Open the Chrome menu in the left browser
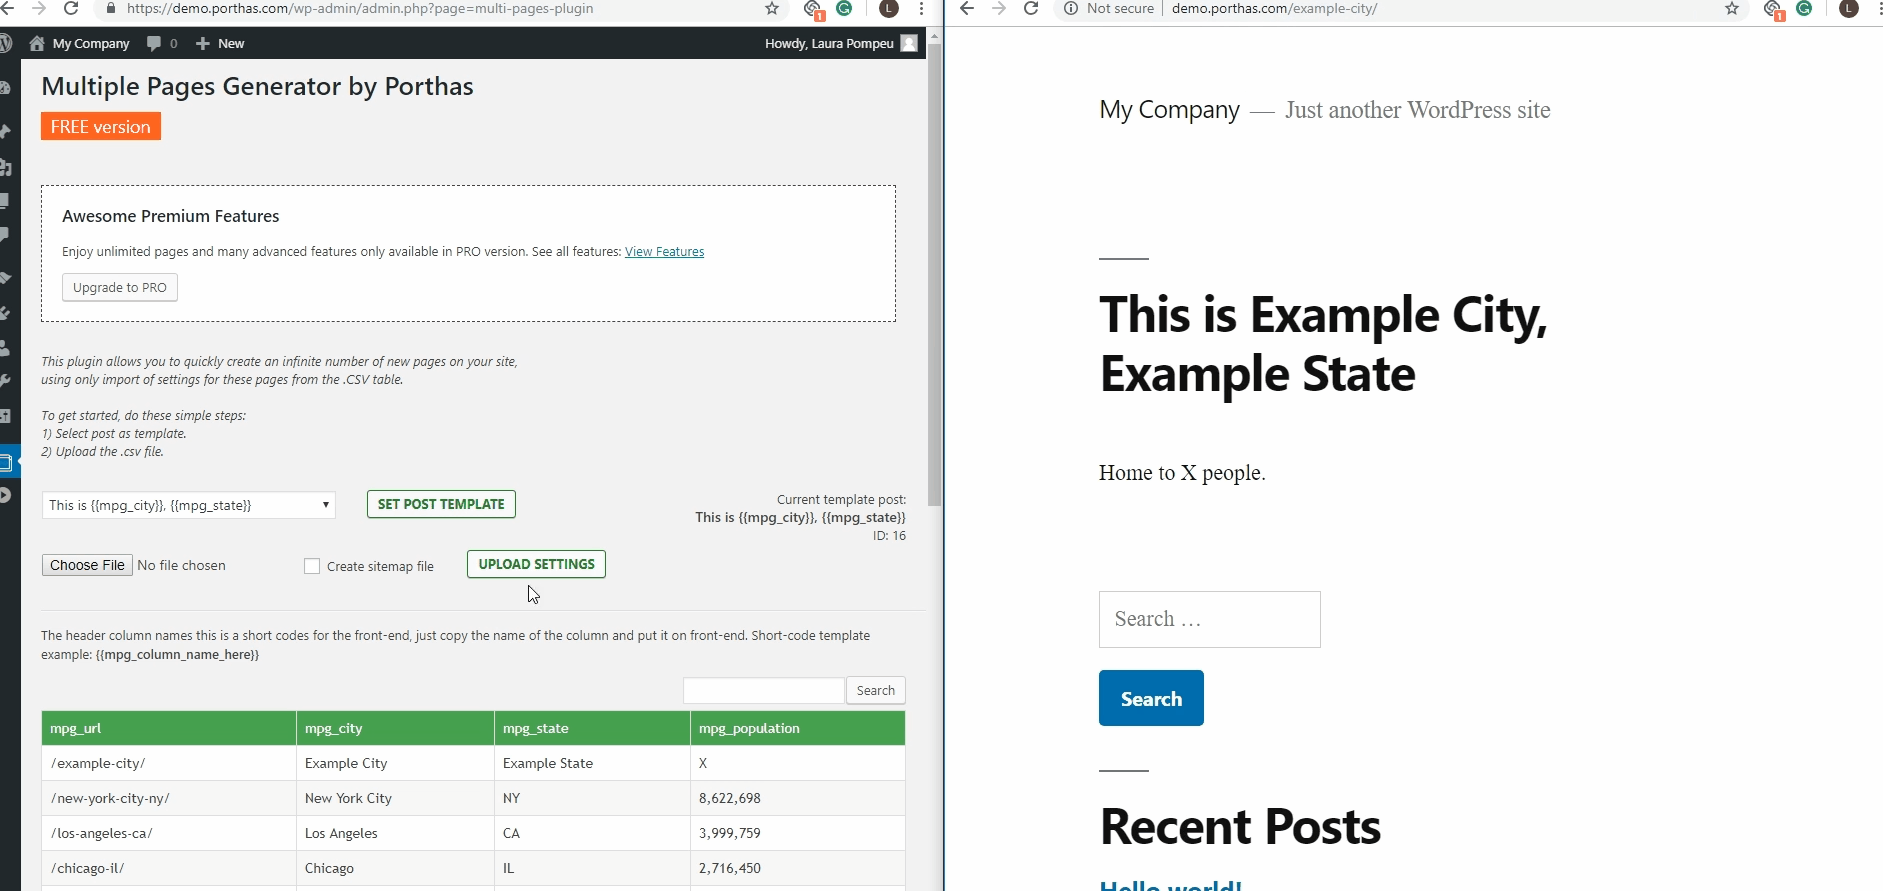The image size is (1883, 891). pyautogui.click(x=921, y=9)
